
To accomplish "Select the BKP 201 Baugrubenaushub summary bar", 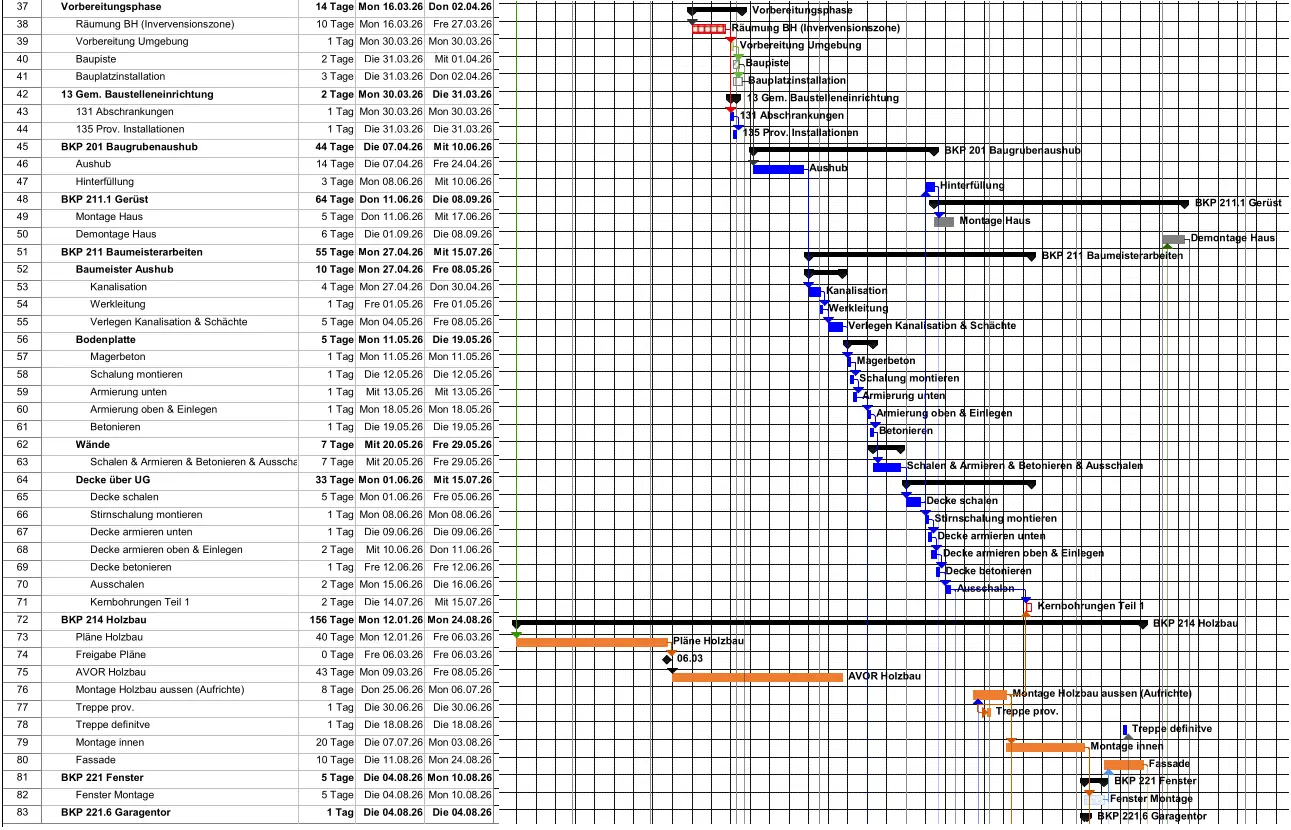I will 845,150.
